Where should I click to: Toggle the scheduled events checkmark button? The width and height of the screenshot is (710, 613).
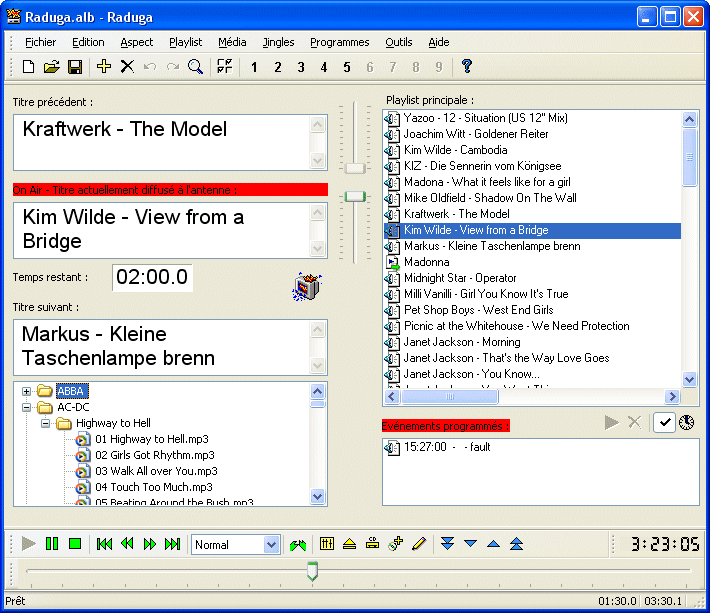click(x=664, y=422)
